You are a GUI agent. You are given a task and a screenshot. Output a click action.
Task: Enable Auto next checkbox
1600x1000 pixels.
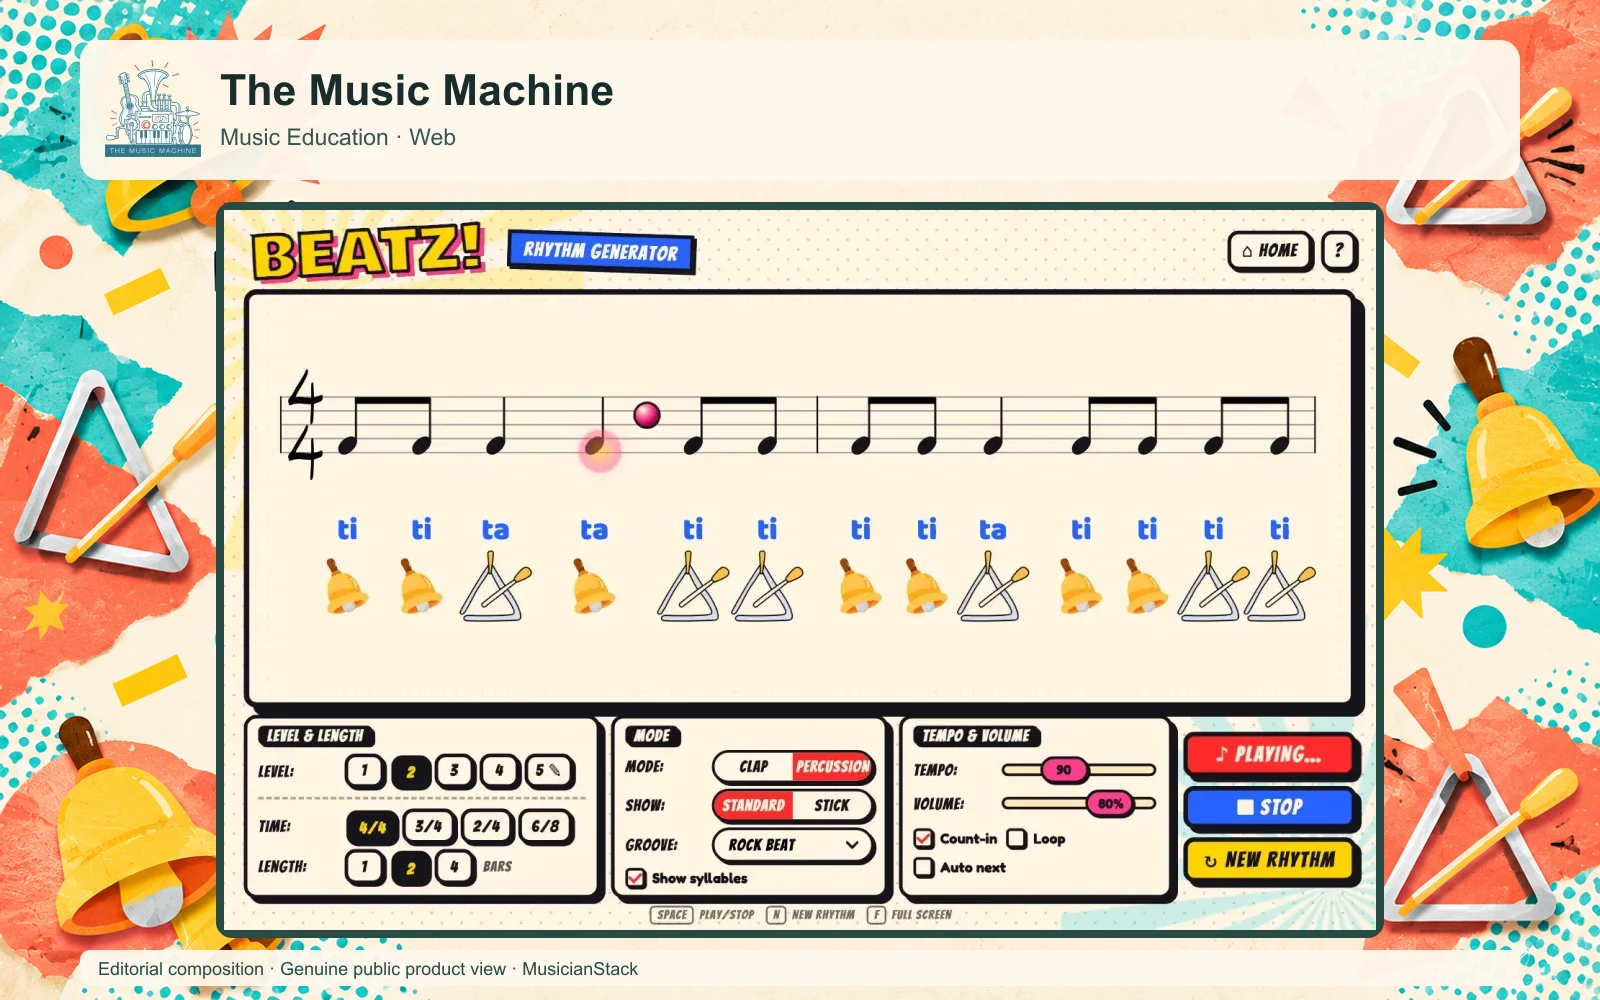pos(924,867)
